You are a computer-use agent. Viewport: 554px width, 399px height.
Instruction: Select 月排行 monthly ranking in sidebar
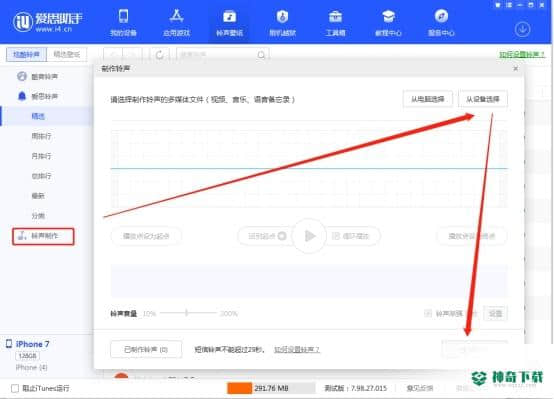tap(41, 156)
